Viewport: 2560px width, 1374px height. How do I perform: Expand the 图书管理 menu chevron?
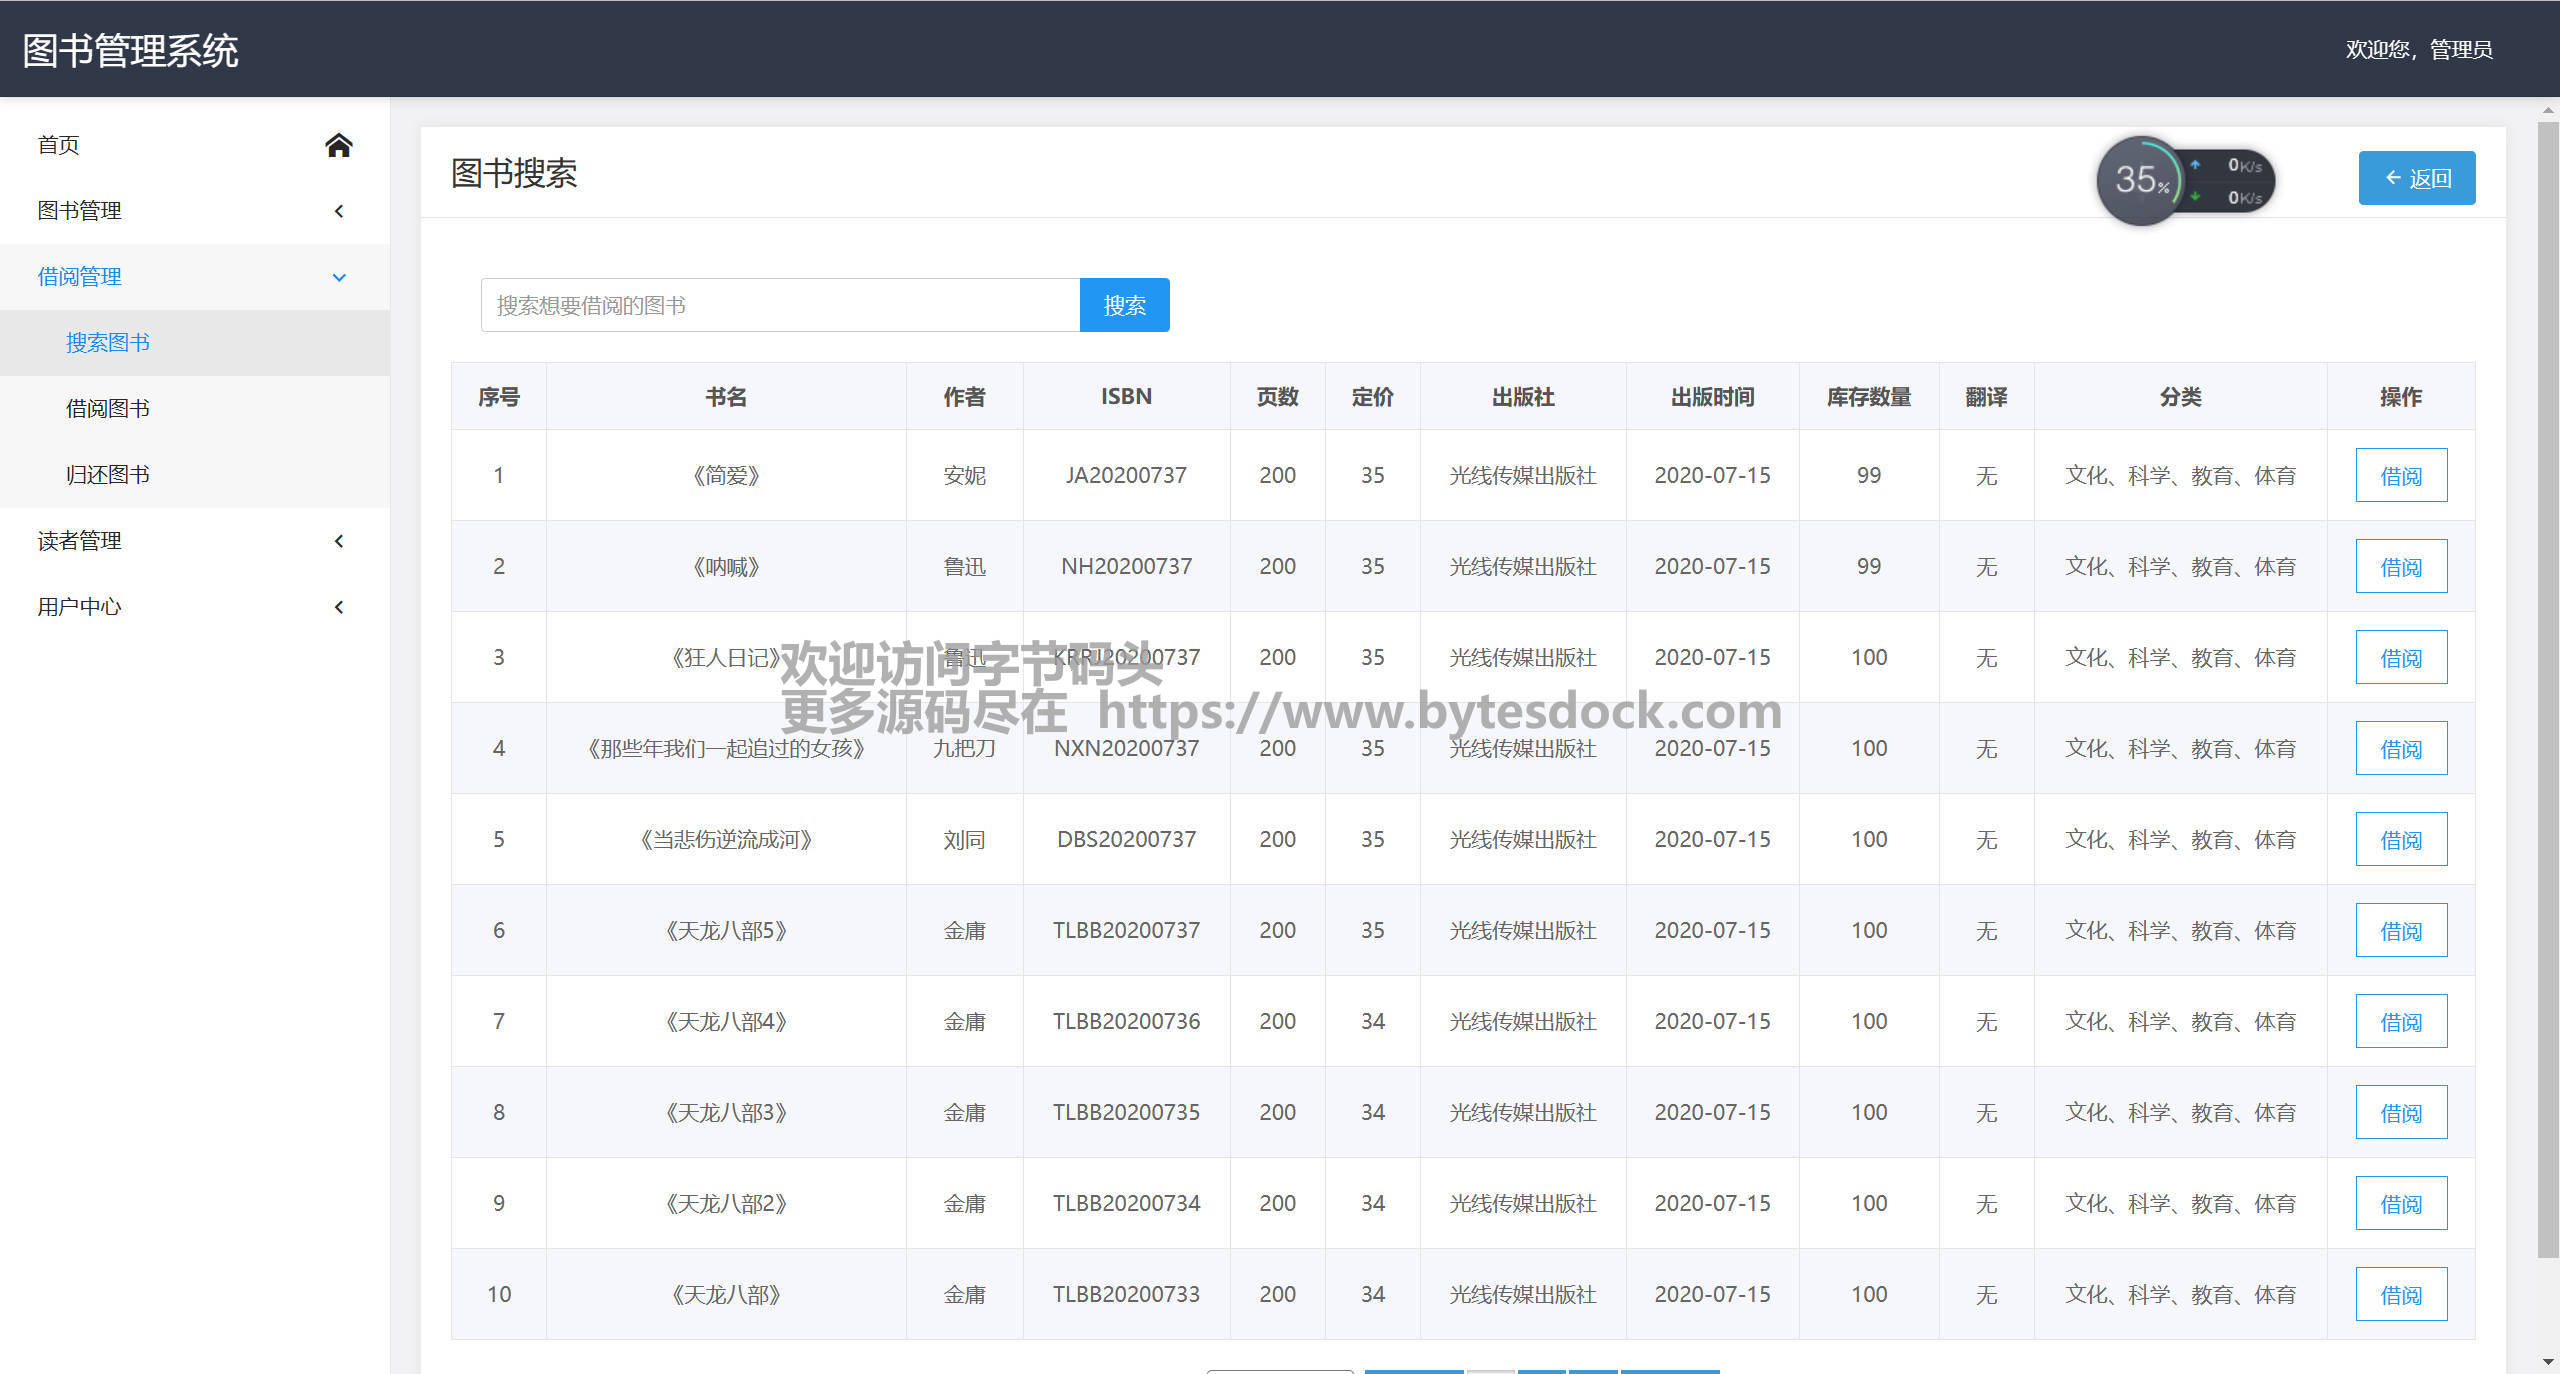tap(339, 211)
